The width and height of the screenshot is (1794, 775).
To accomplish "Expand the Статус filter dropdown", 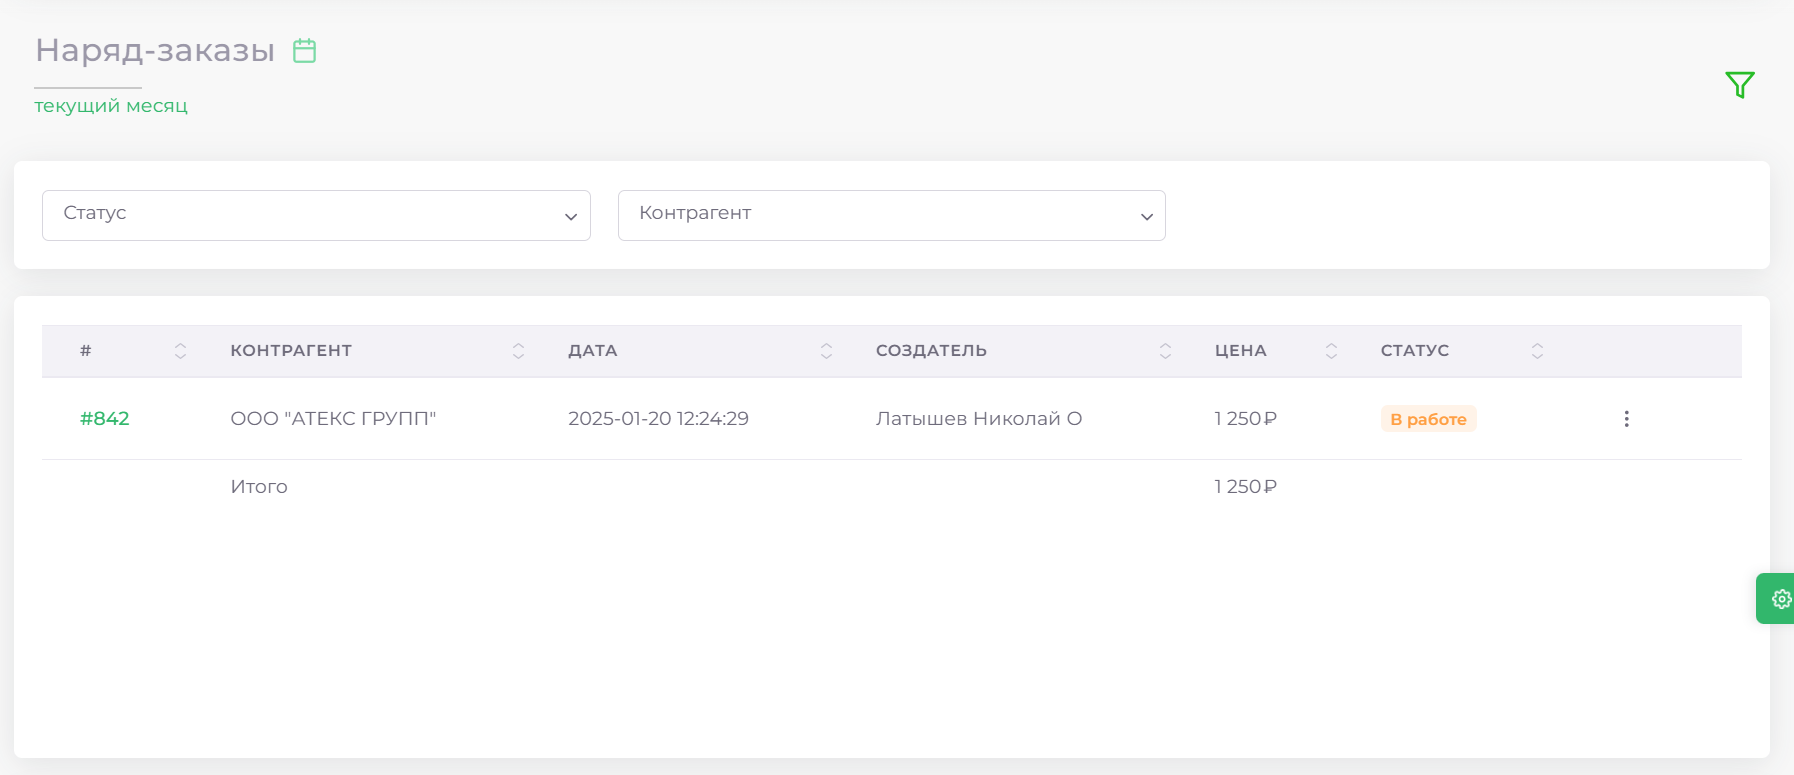I will pyautogui.click(x=316, y=215).
